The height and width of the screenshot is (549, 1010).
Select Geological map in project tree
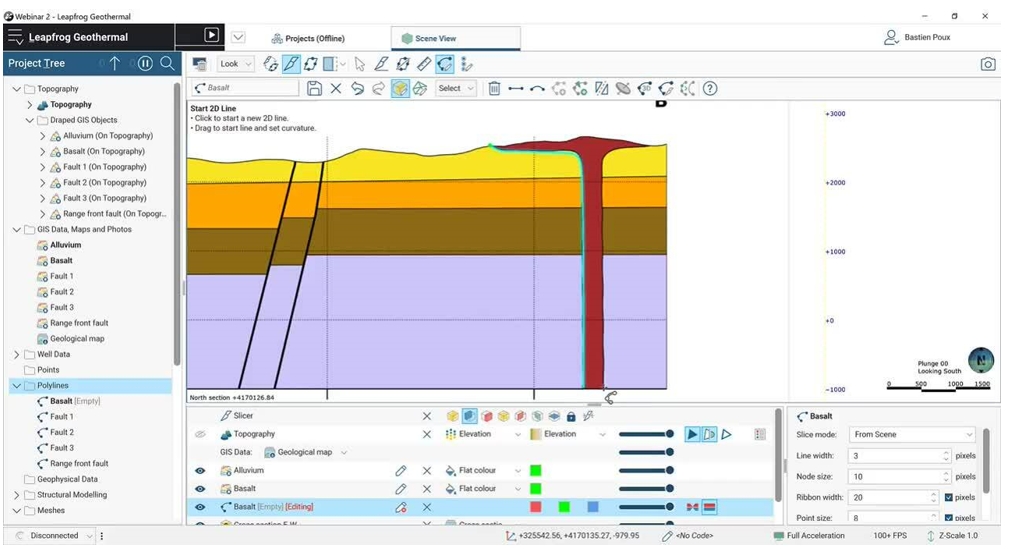click(77, 339)
